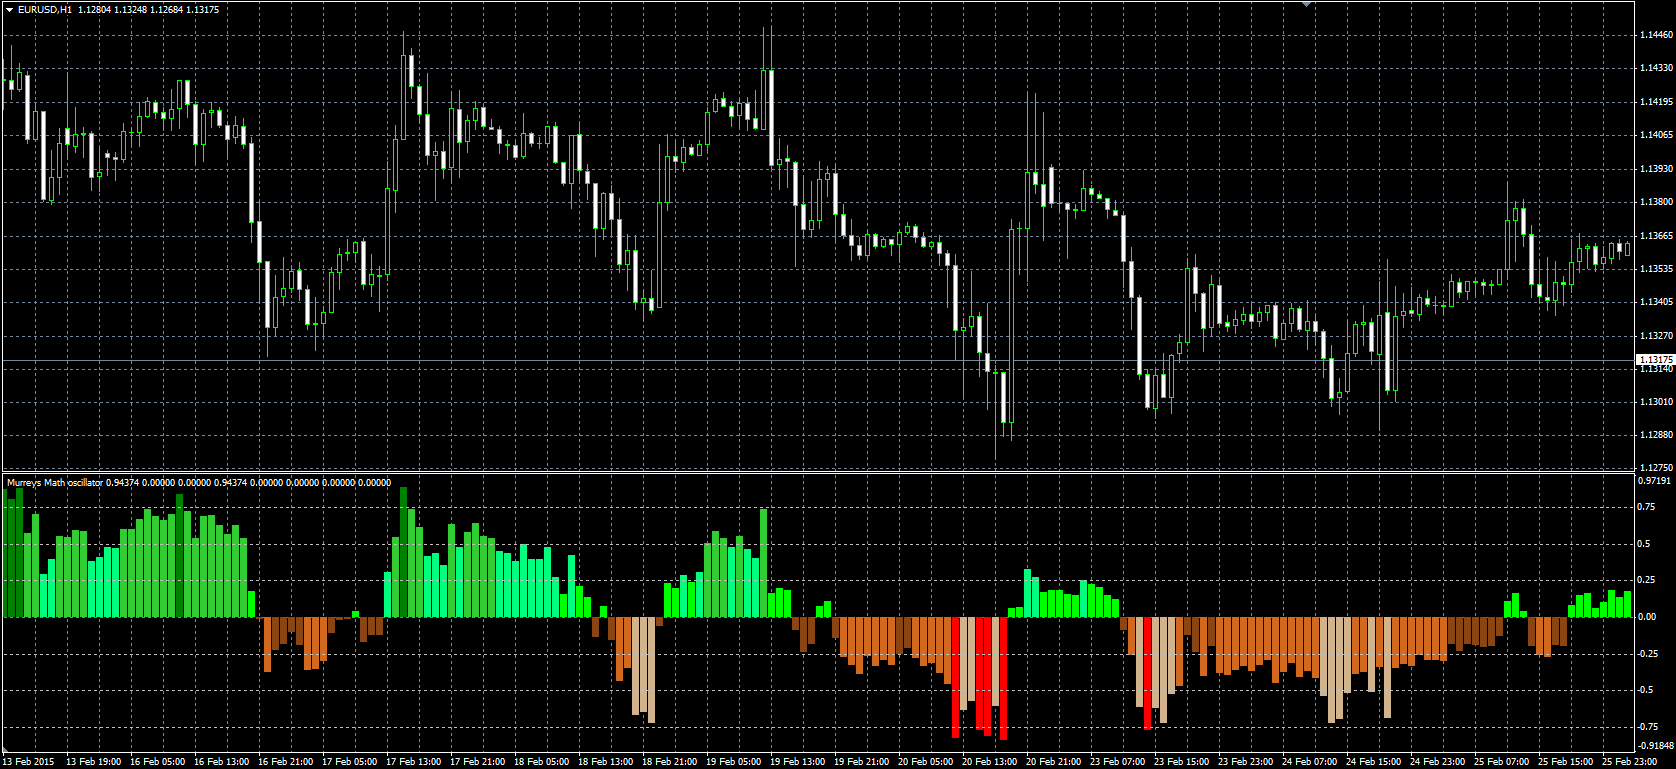This screenshot has height=769, width=1676.
Task: Click the 16 Feb 05:00 time axis label
Action: click(157, 762)
